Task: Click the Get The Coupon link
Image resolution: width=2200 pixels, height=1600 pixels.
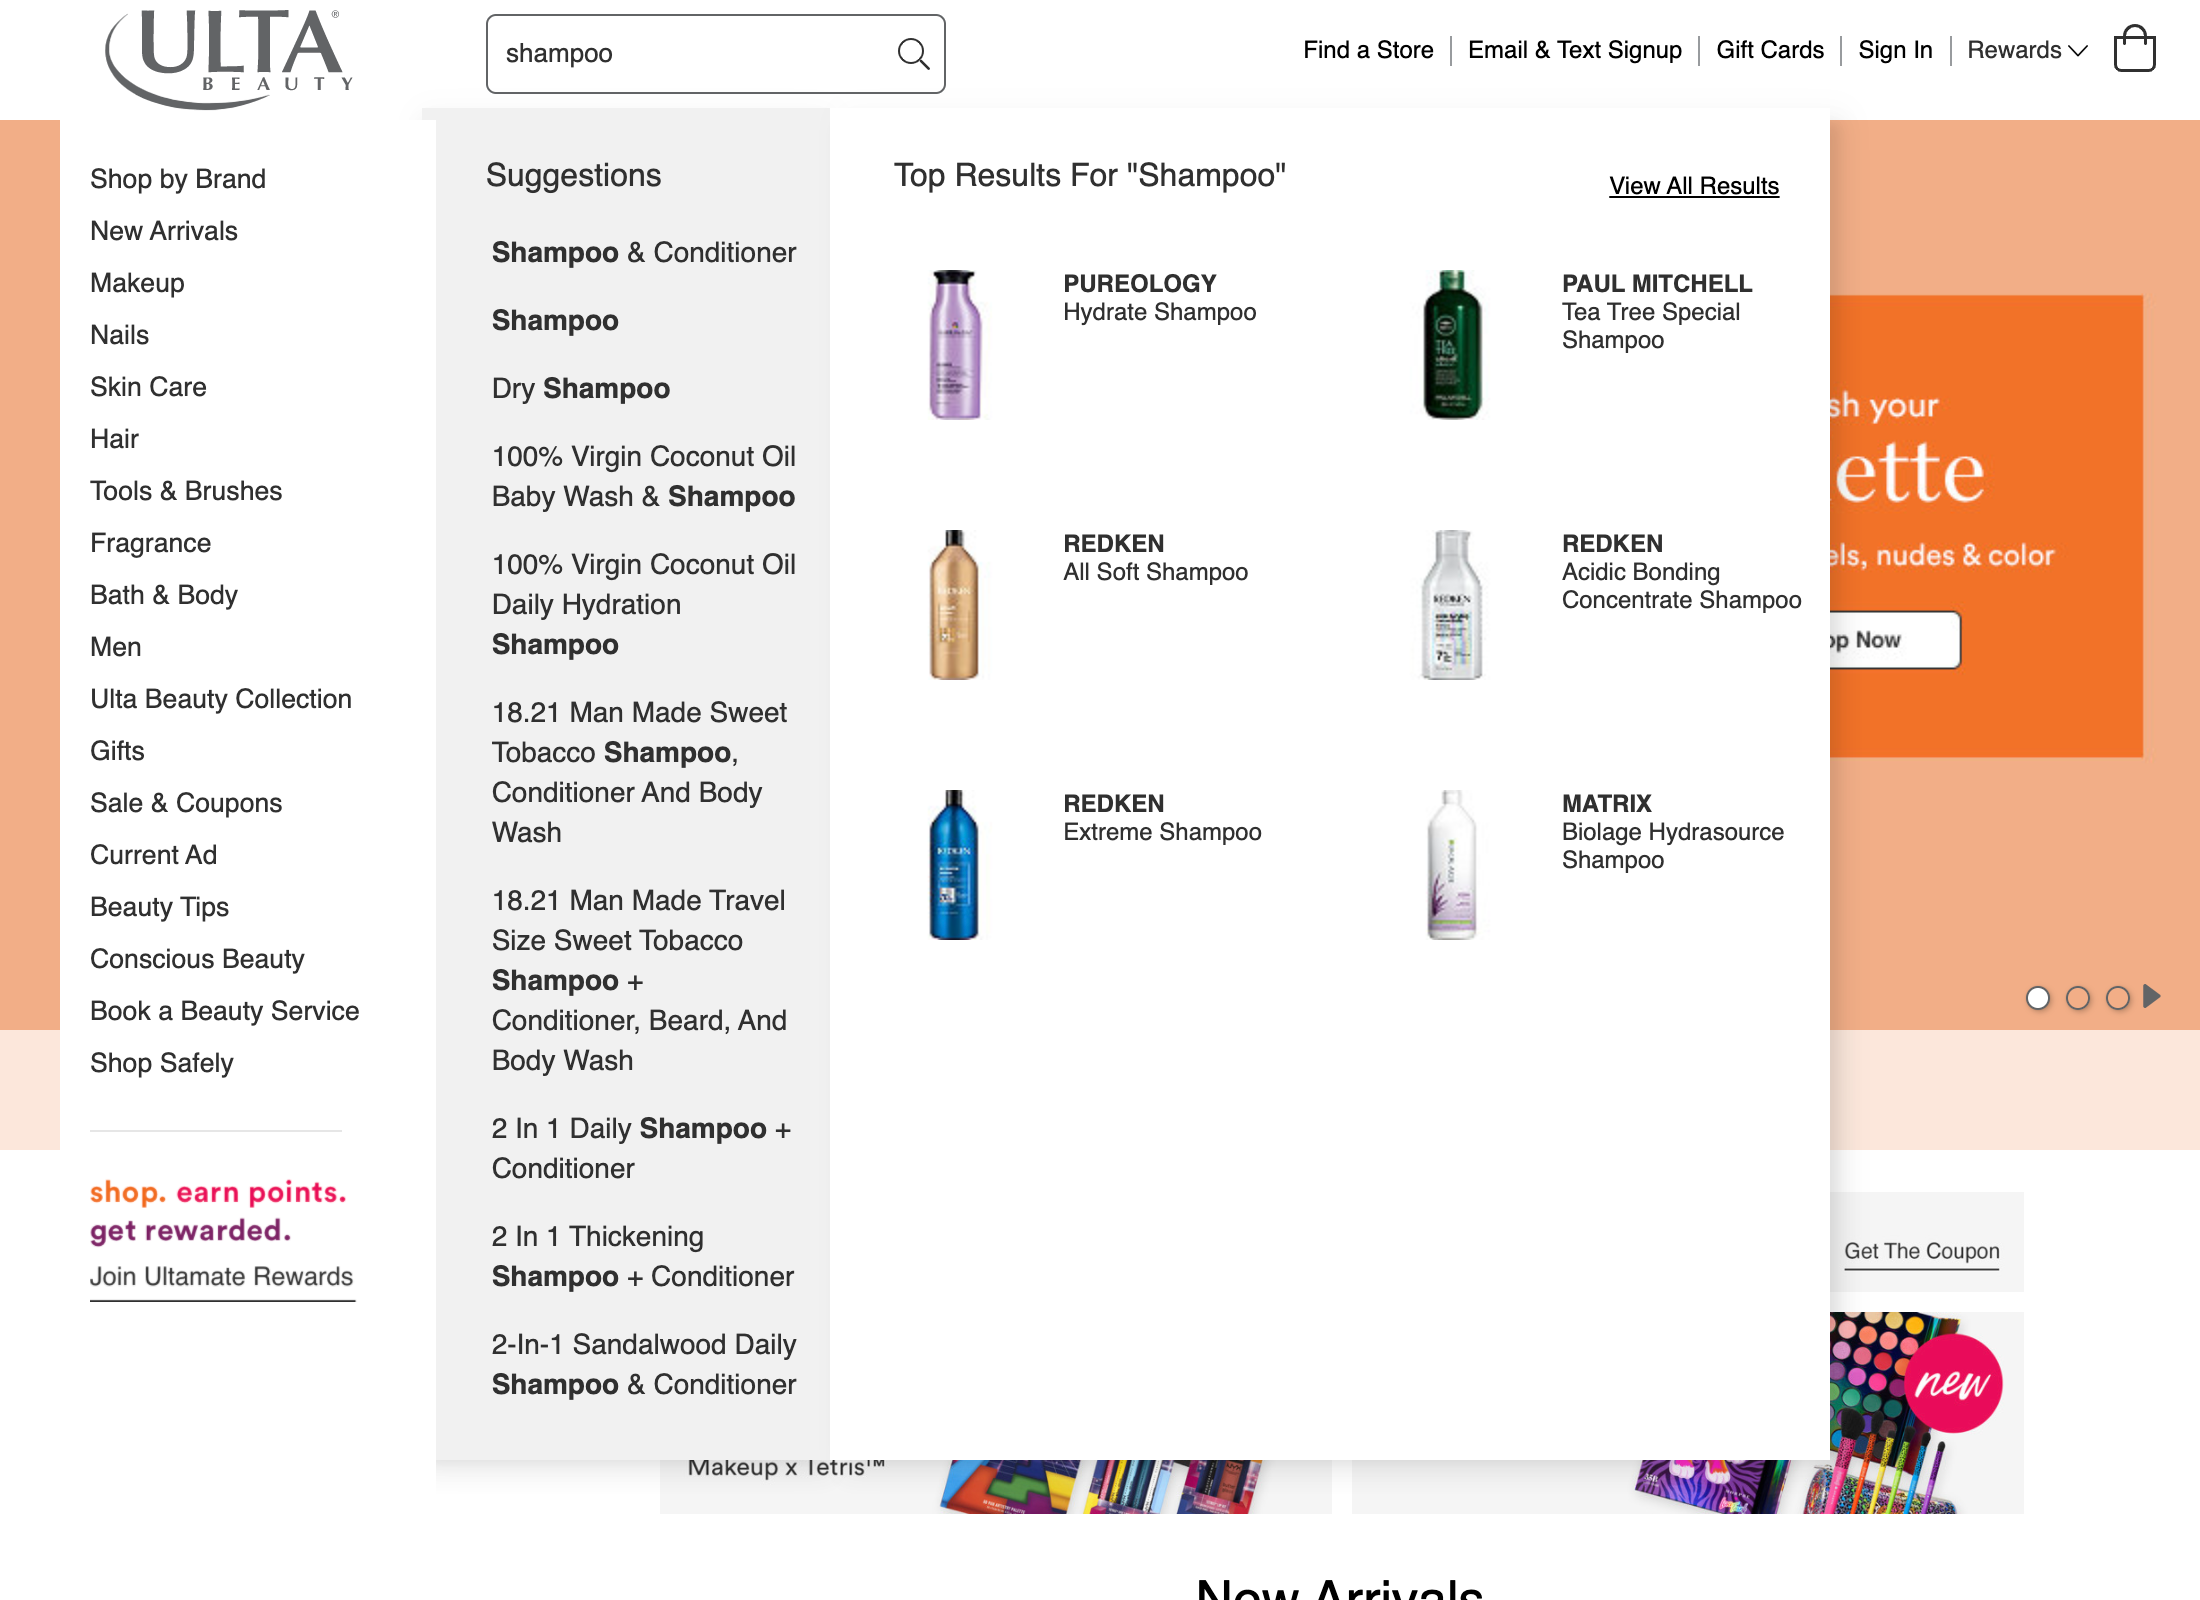Action: click(1921, 1250)
